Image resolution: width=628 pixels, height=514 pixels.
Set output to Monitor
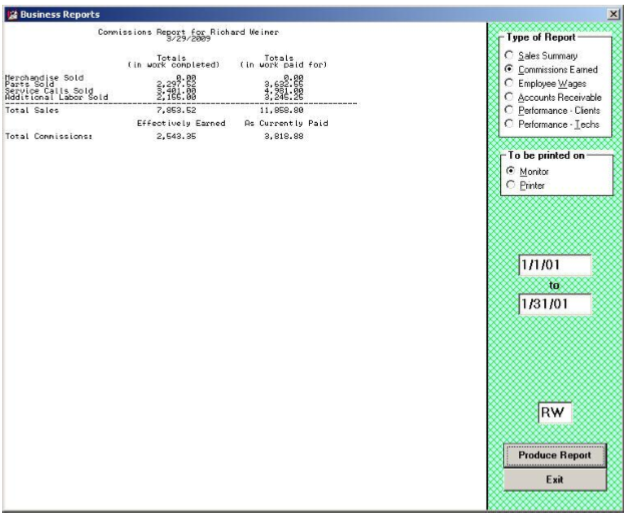coord(509,172)
